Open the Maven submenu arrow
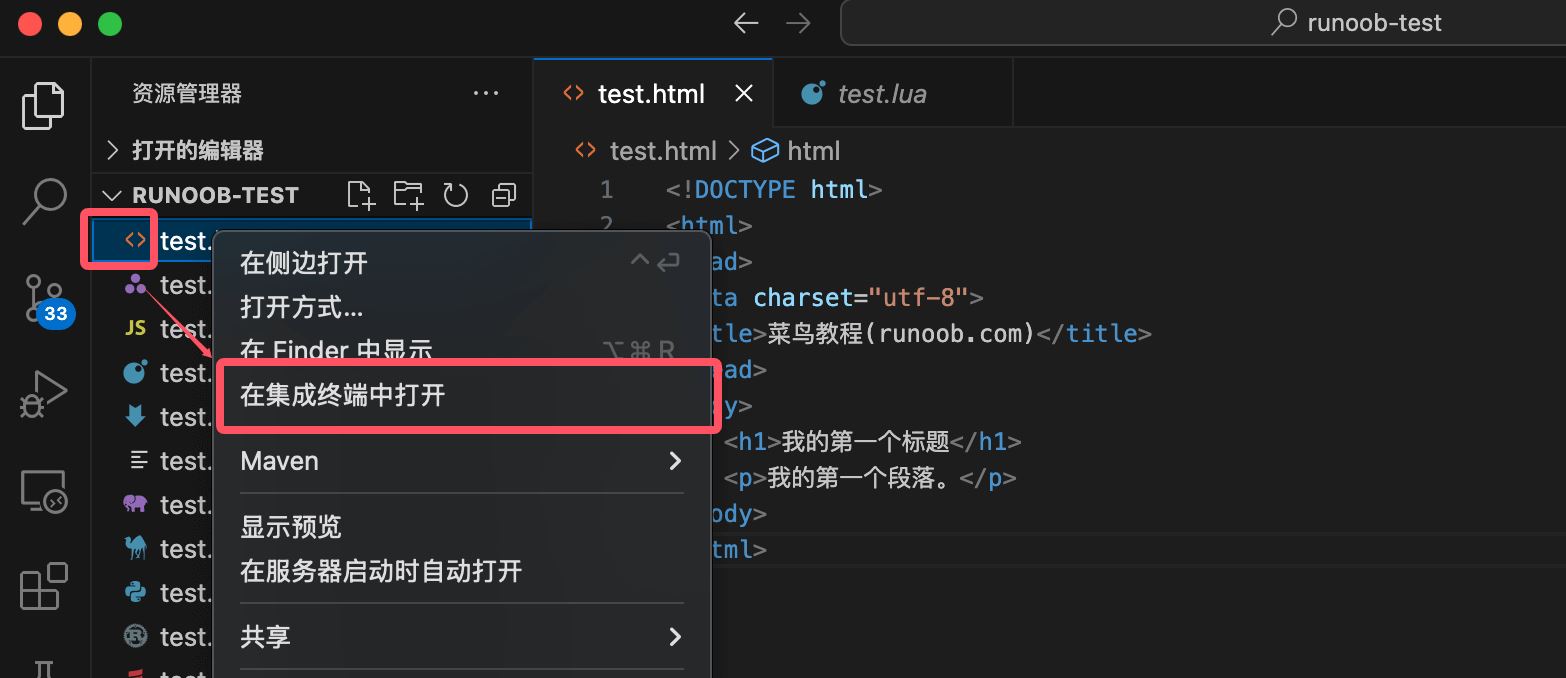The width and height of the screenshot is (1566, 678). pos(674,461)
